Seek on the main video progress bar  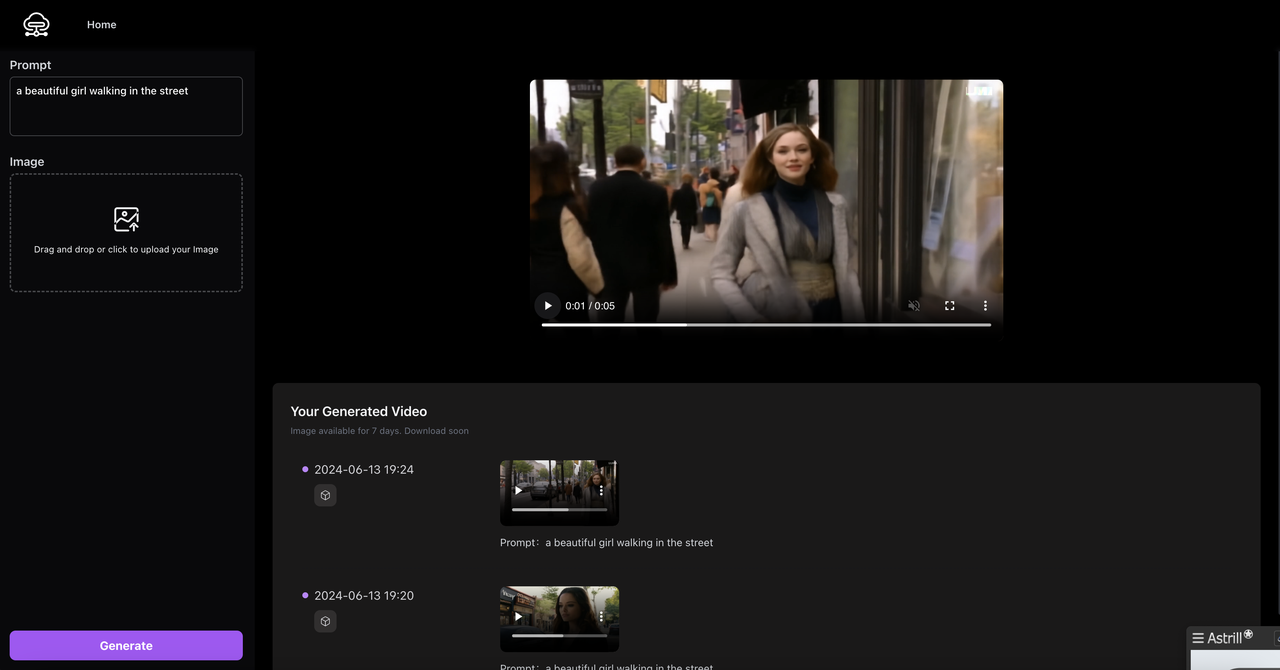click(x=766, y=324)
